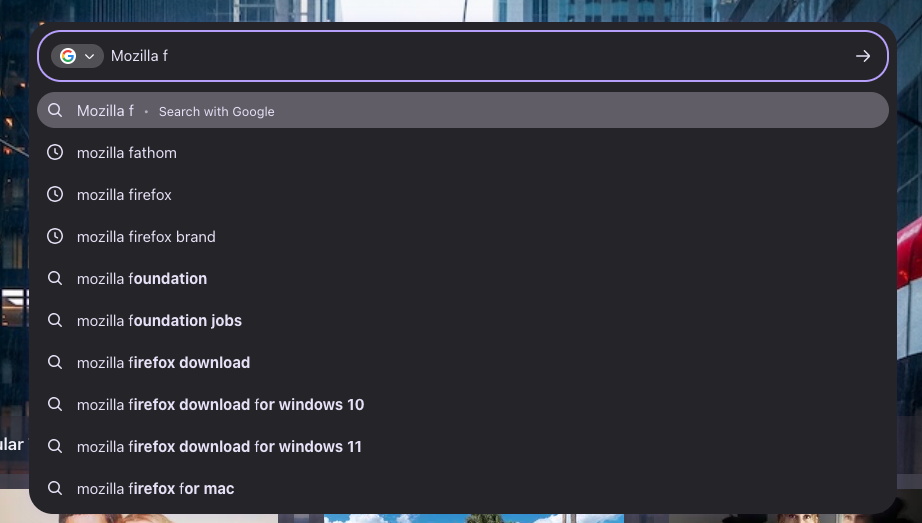Open the Google search engine selector dropdown

(x=77, y=56)
